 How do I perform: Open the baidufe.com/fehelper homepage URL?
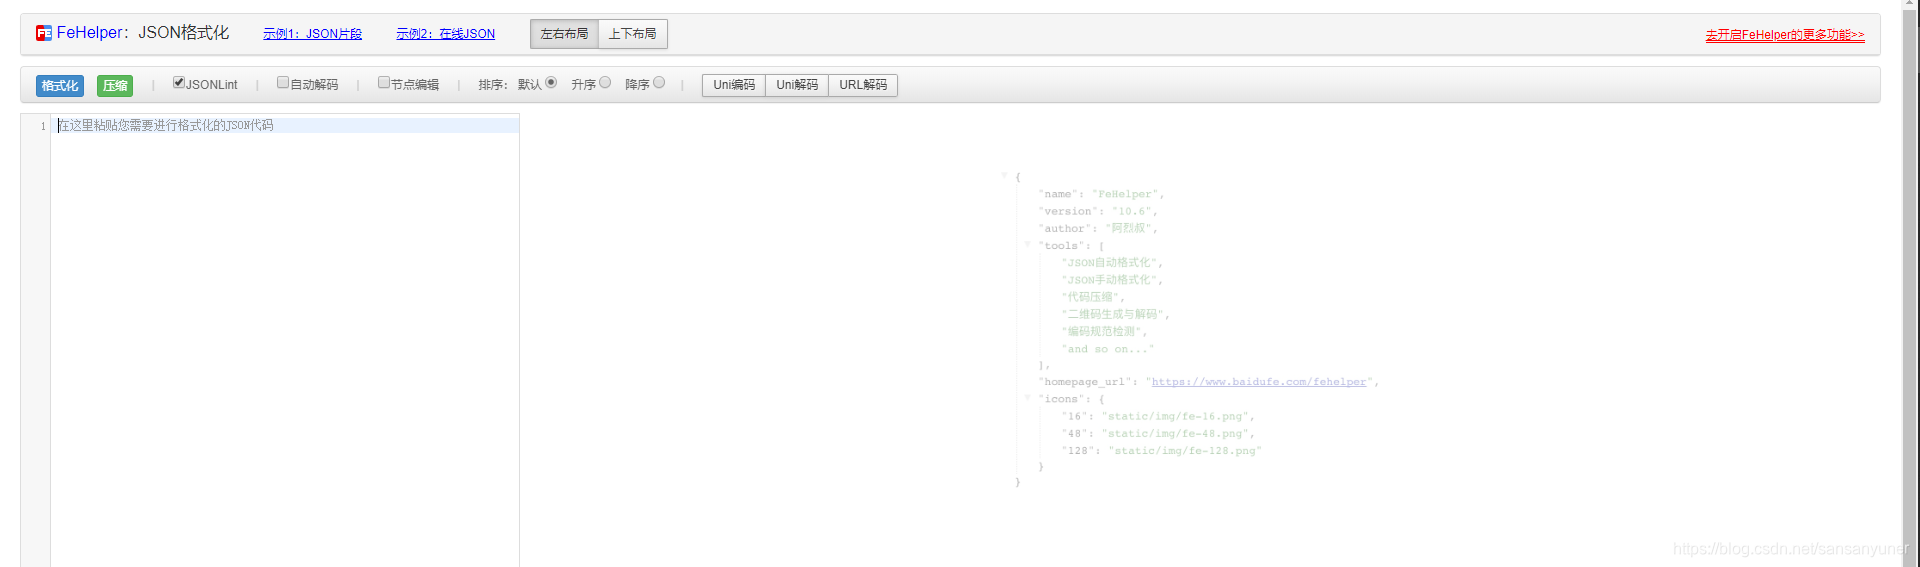1259,382
